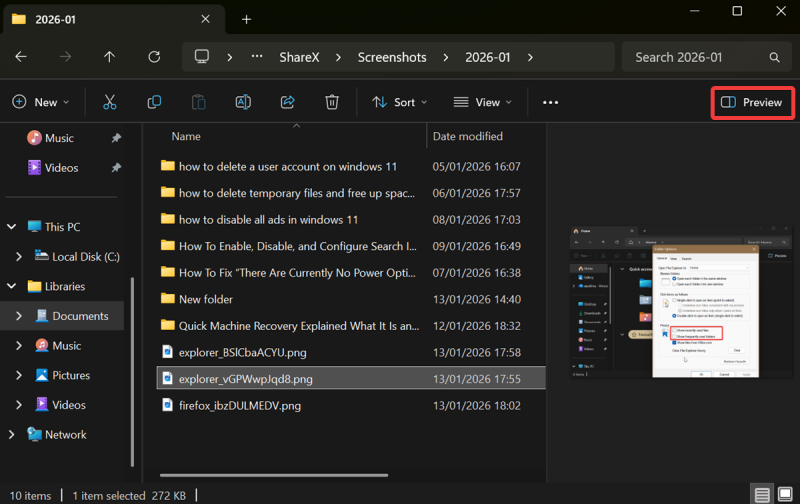Open the Sort dropdown menu
800x504 pixels.
(x=399, y=102)
